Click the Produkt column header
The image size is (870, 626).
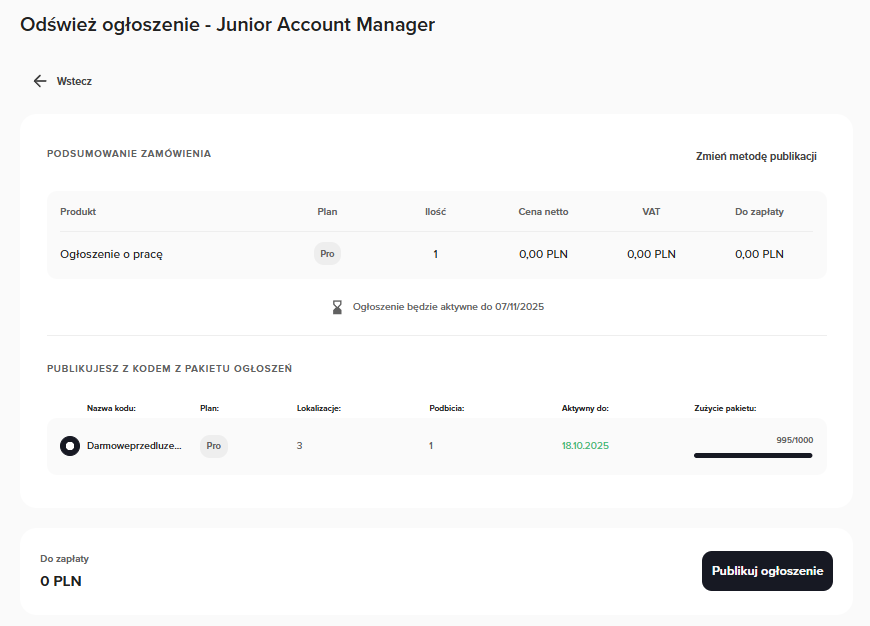point(78,212)
